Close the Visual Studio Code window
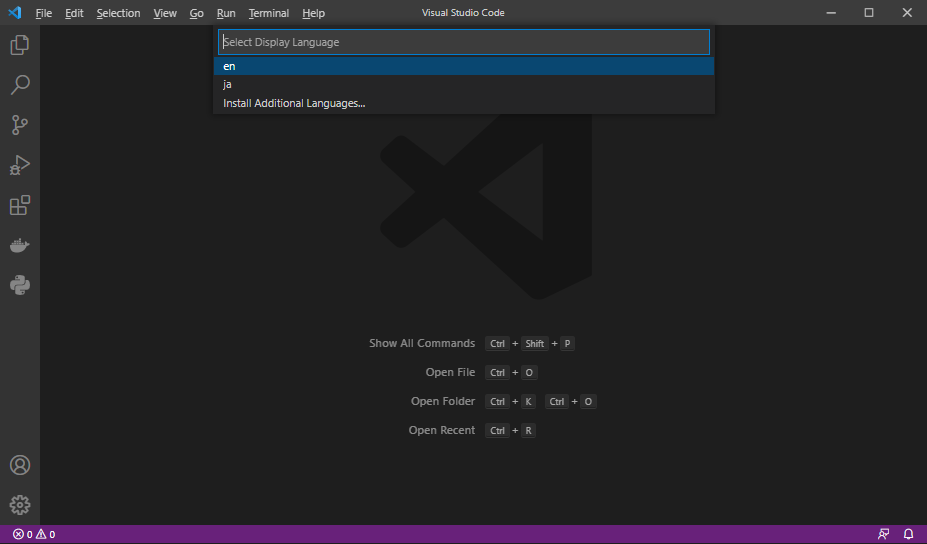This screenshot has height=544, width=927. 907,12
